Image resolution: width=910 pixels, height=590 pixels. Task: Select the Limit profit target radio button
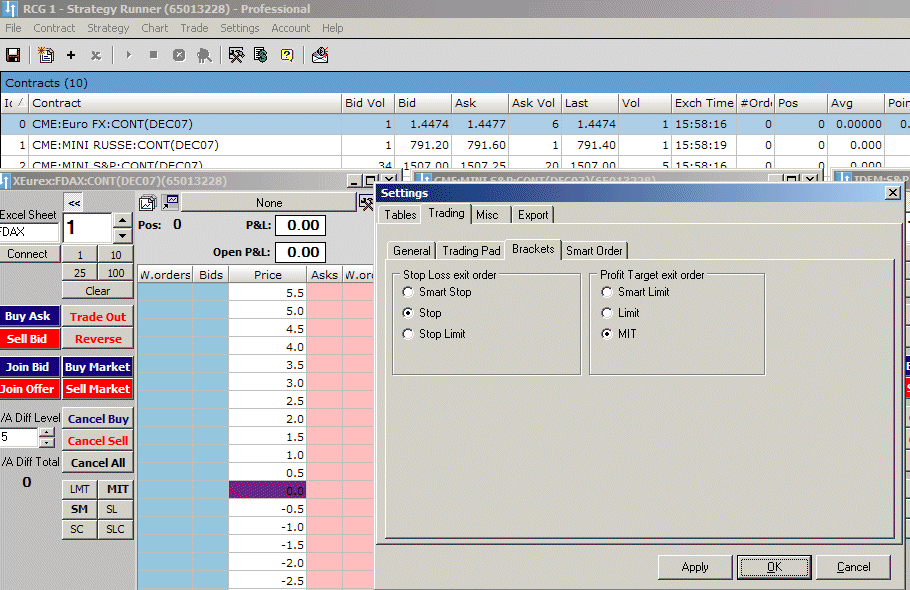[607, 313]
